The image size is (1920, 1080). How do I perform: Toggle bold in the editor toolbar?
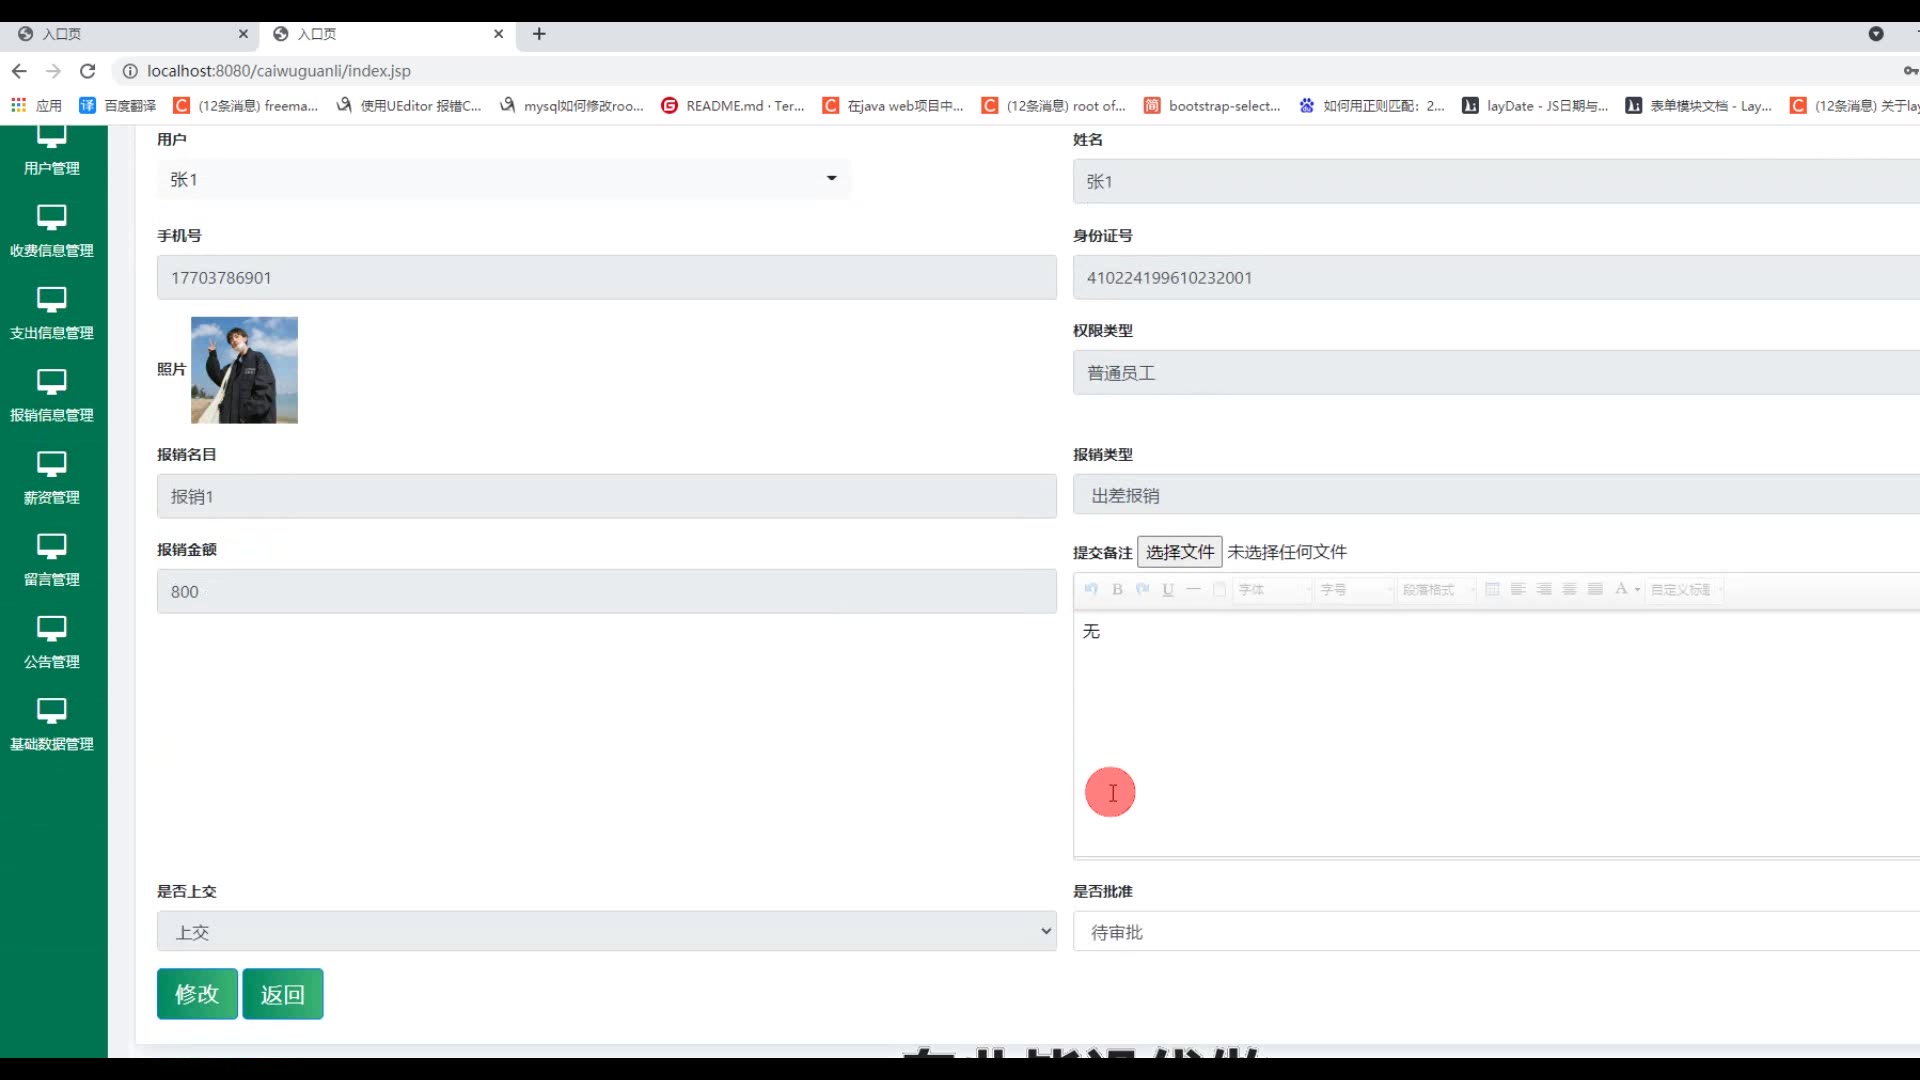point(1117,590)
